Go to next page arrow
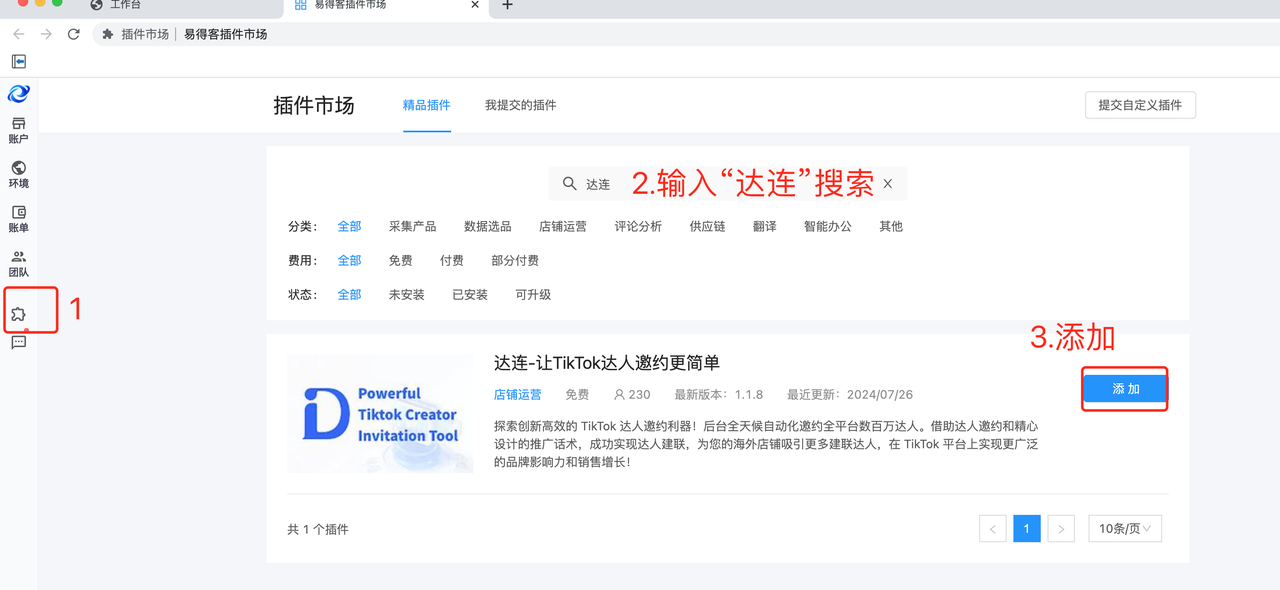The height and width of the screenshot is (590, 1280). pos(1061,529)
